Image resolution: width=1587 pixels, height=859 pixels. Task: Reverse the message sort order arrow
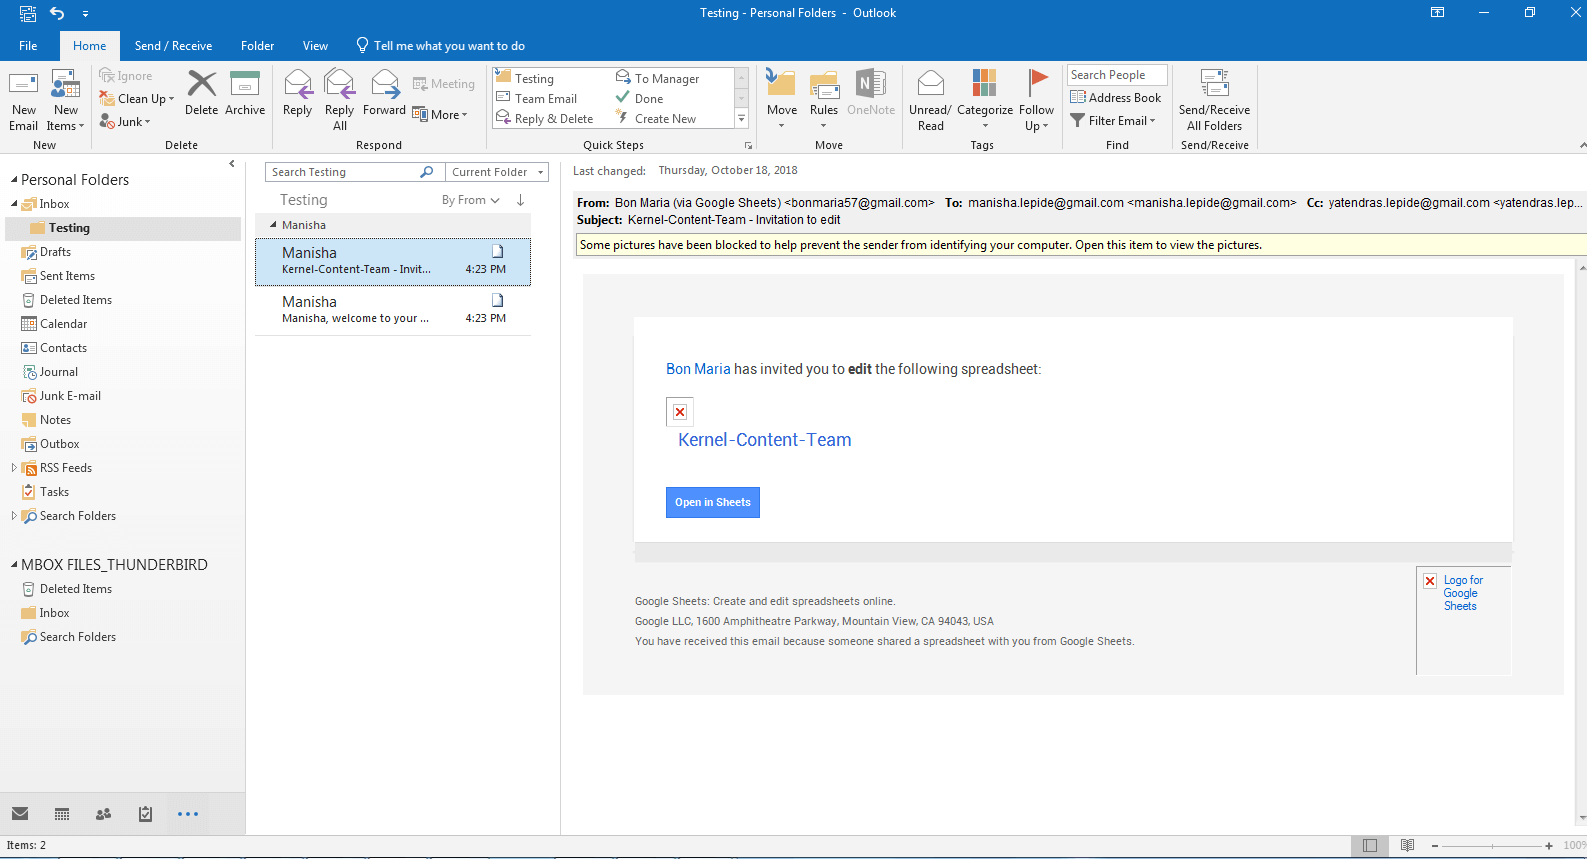[521, 200]
